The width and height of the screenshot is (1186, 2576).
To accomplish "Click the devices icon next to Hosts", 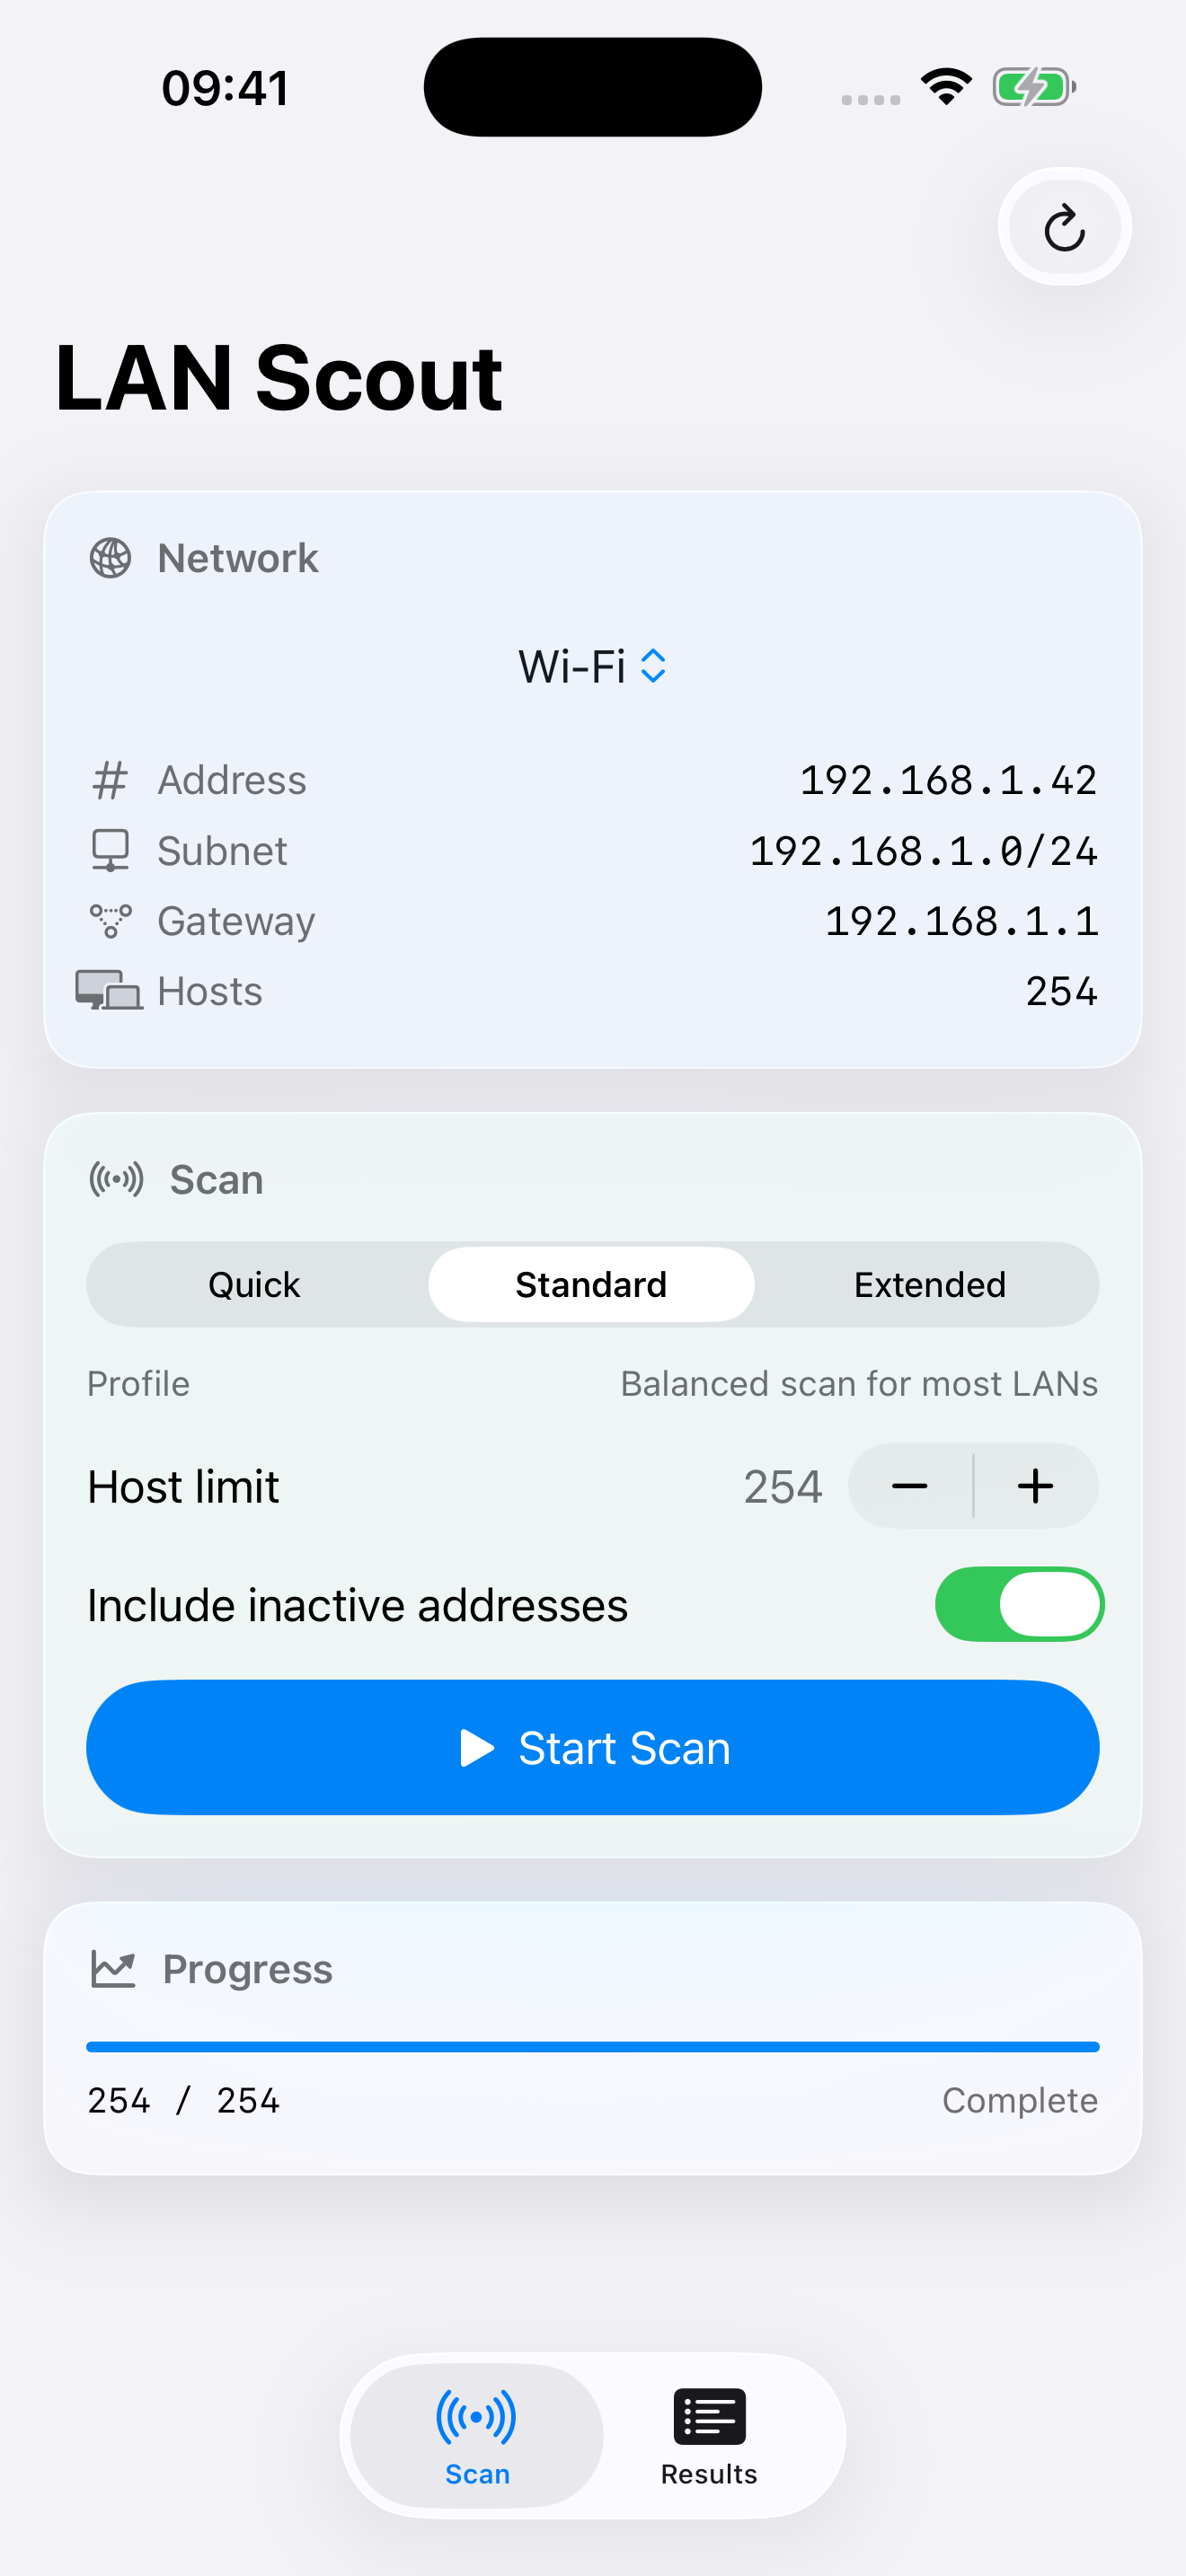I will click(109, 991).
